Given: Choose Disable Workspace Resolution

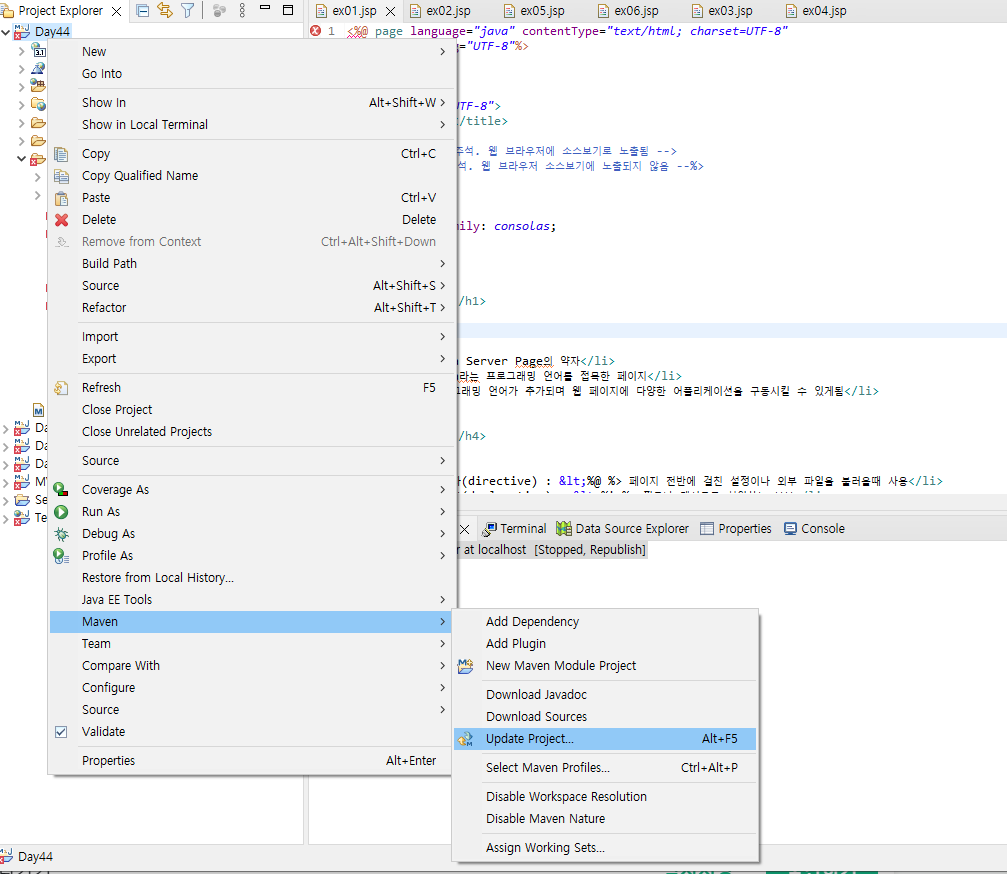Looking at the screenshot, I should (605, 797).
